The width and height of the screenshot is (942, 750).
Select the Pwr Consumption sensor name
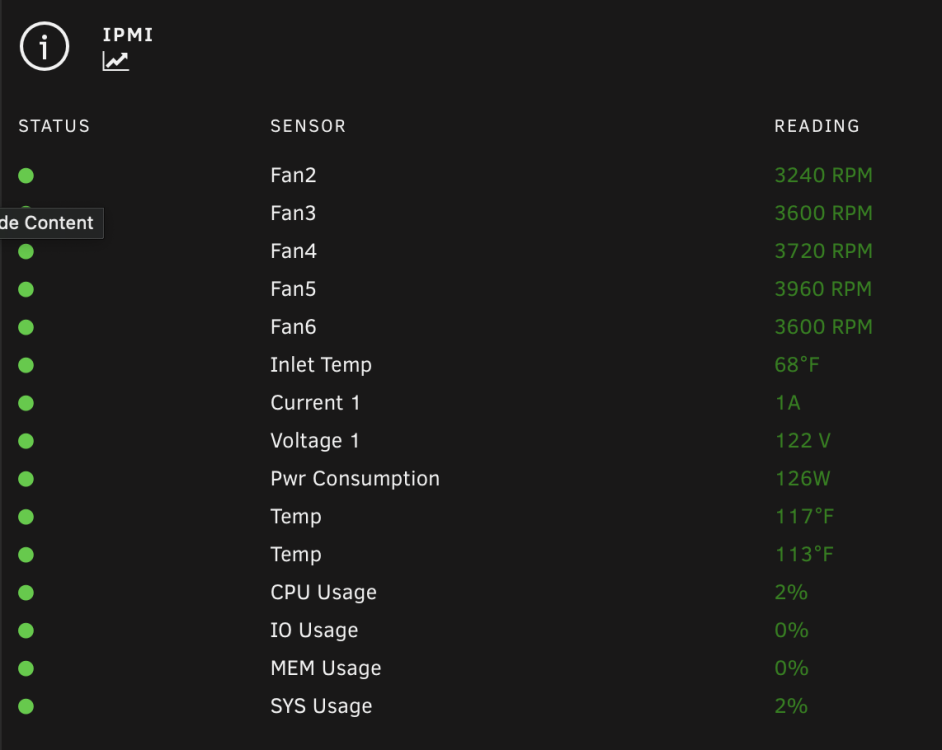pos(355,478)
